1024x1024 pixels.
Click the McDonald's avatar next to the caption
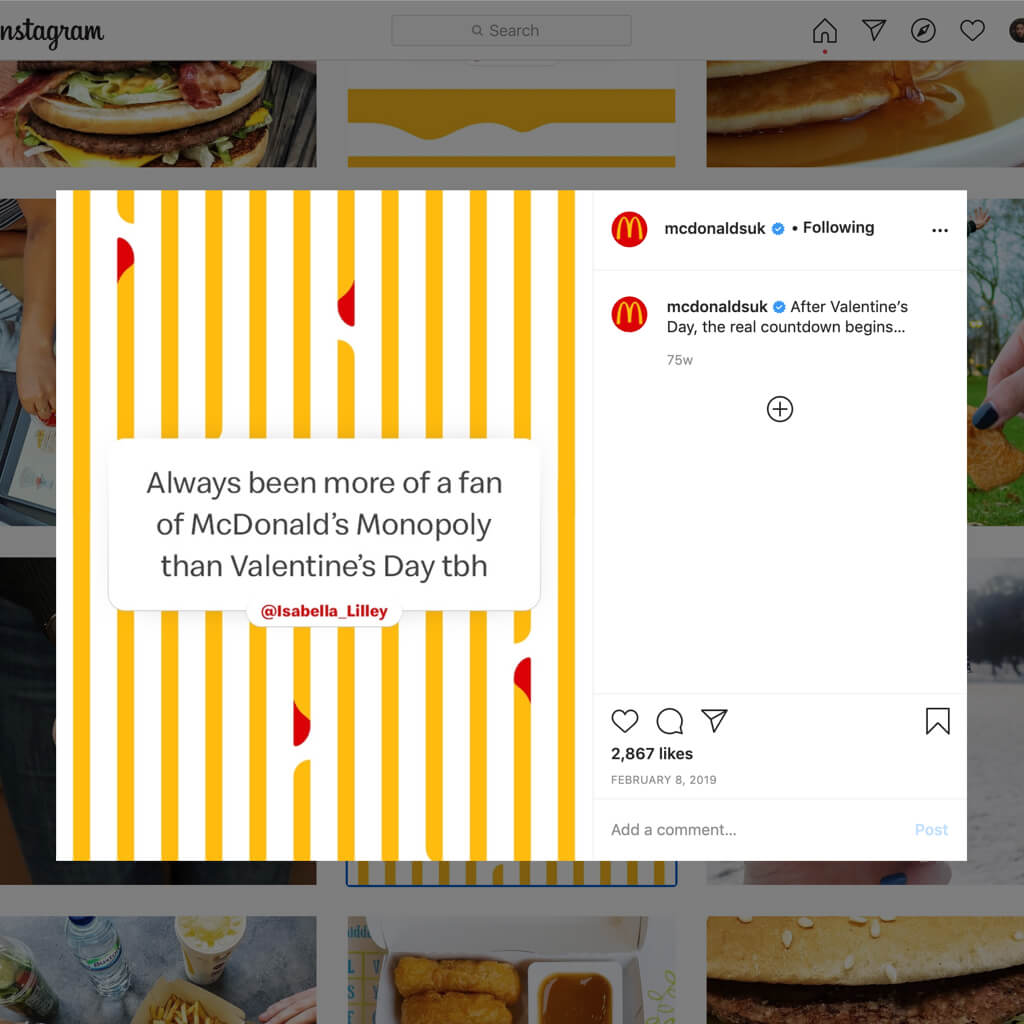(x=629, y=314)
